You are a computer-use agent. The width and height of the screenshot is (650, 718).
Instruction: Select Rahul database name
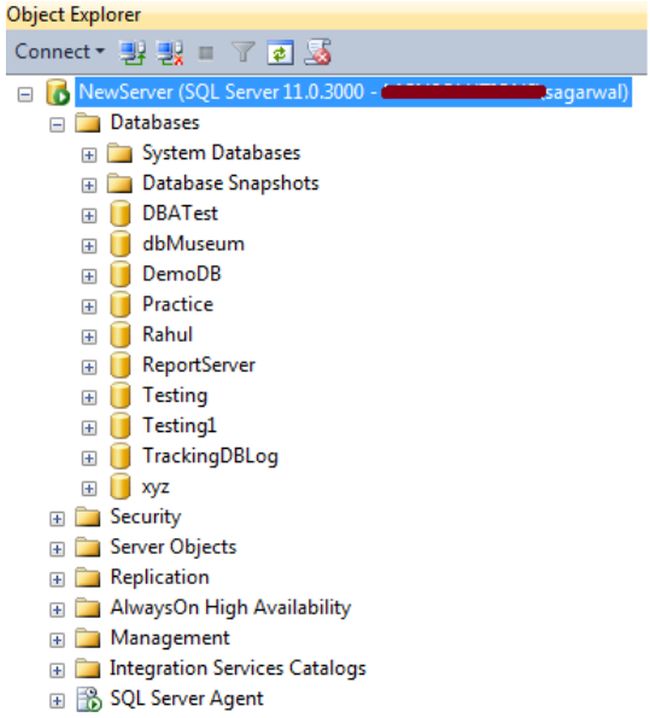[x=168, y=334]
